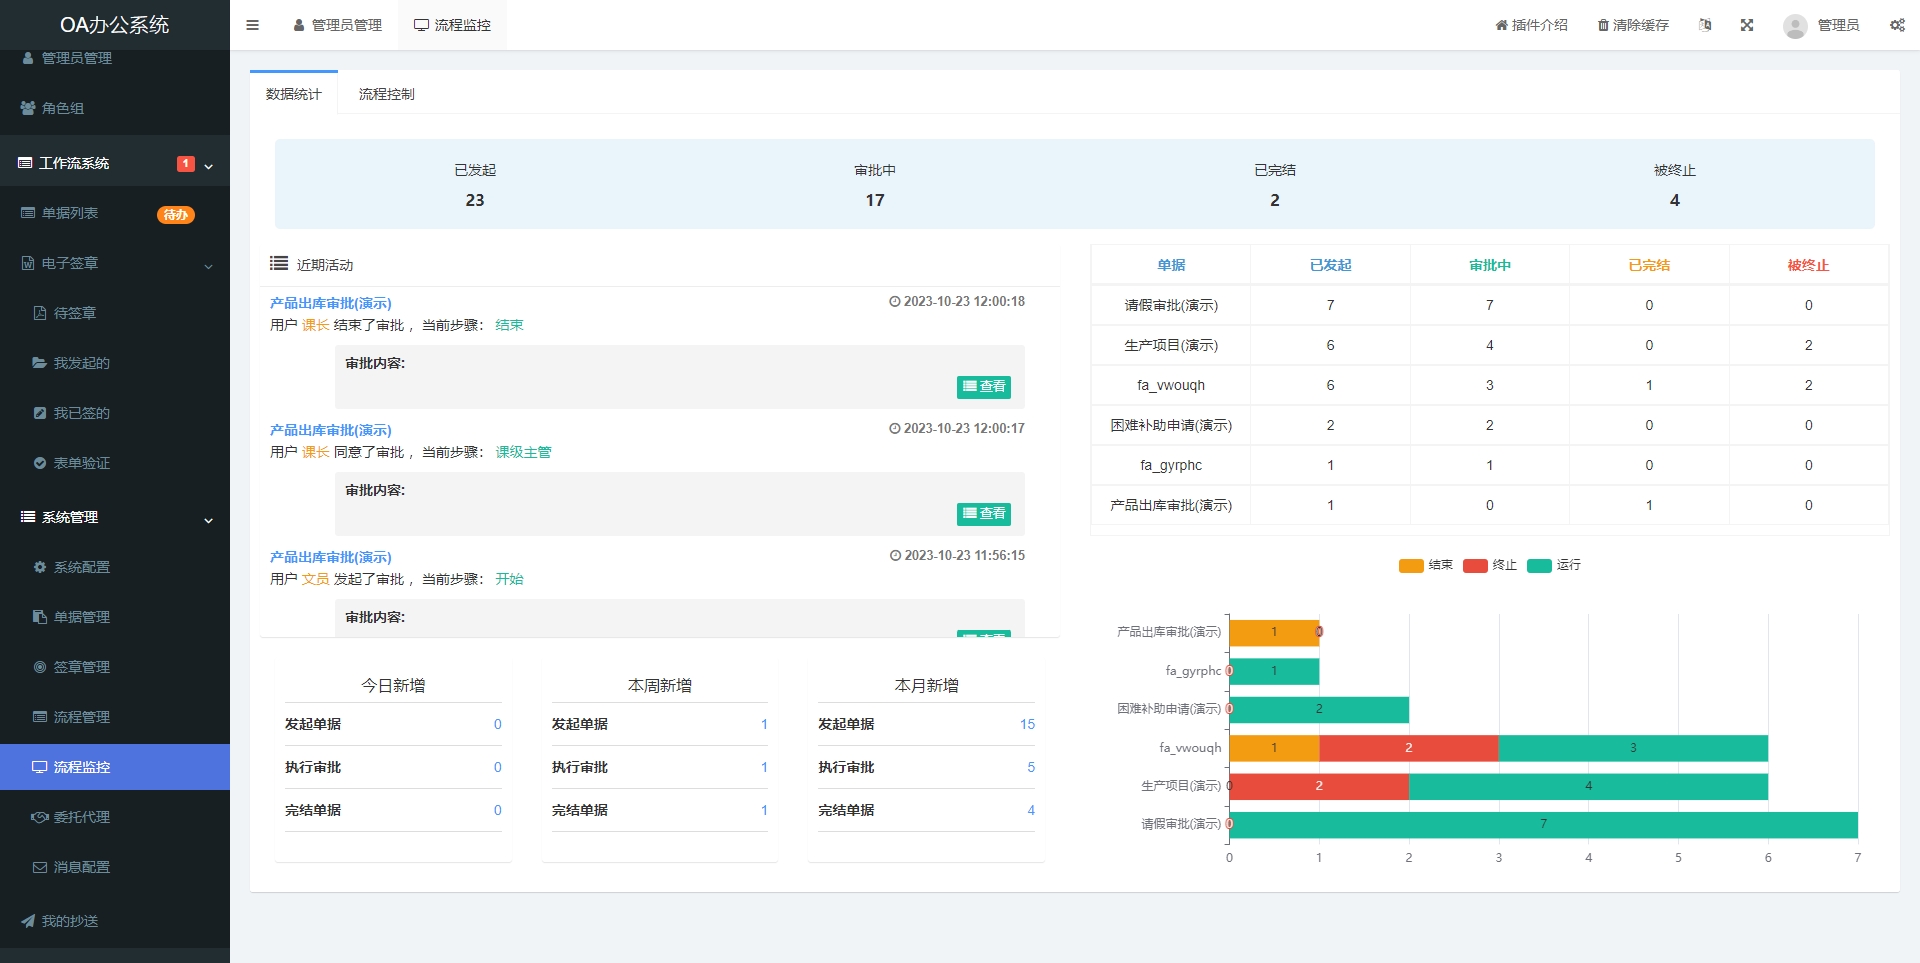This screenshot has height=963, width=1920.
Task: Open 产品出库审批(演示) link dated 12:00:18
Action: [x=331, y=303]
